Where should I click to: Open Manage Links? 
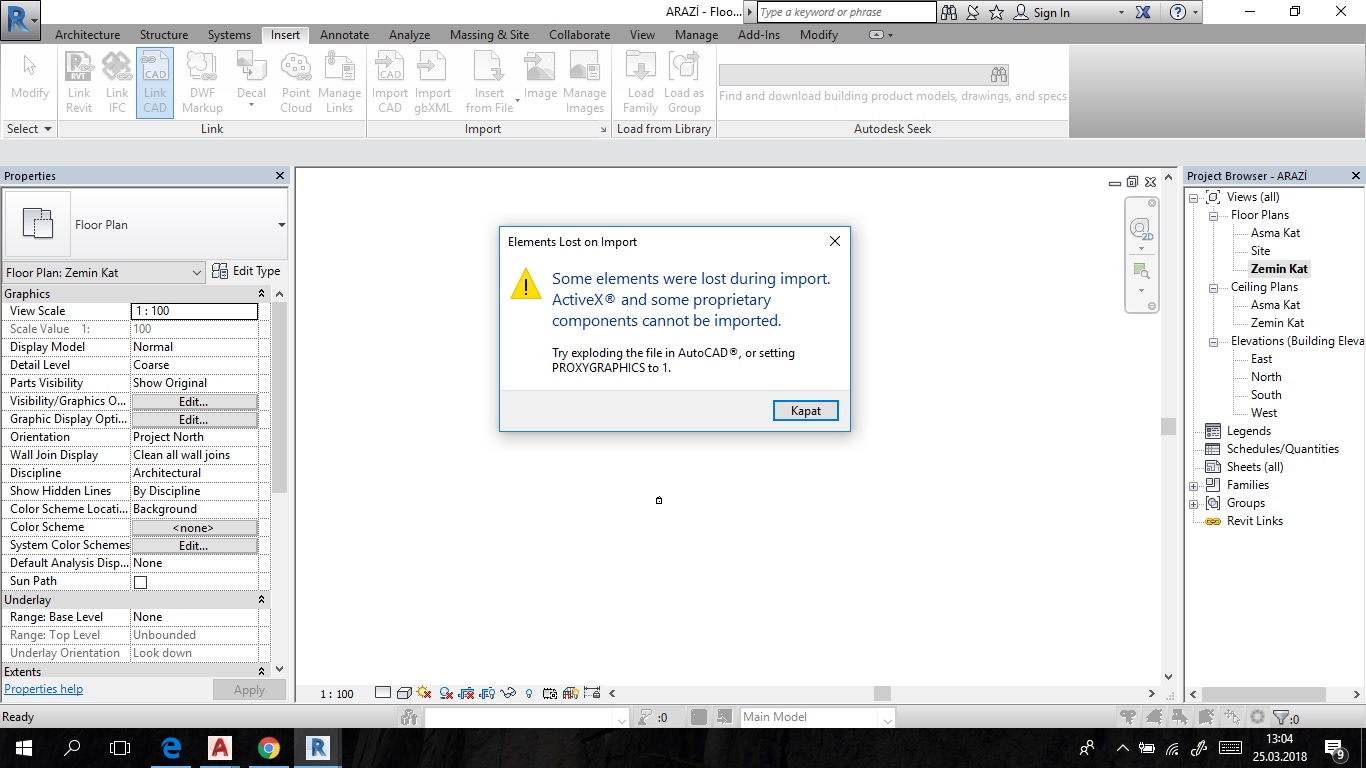click(x=340, y=82)
